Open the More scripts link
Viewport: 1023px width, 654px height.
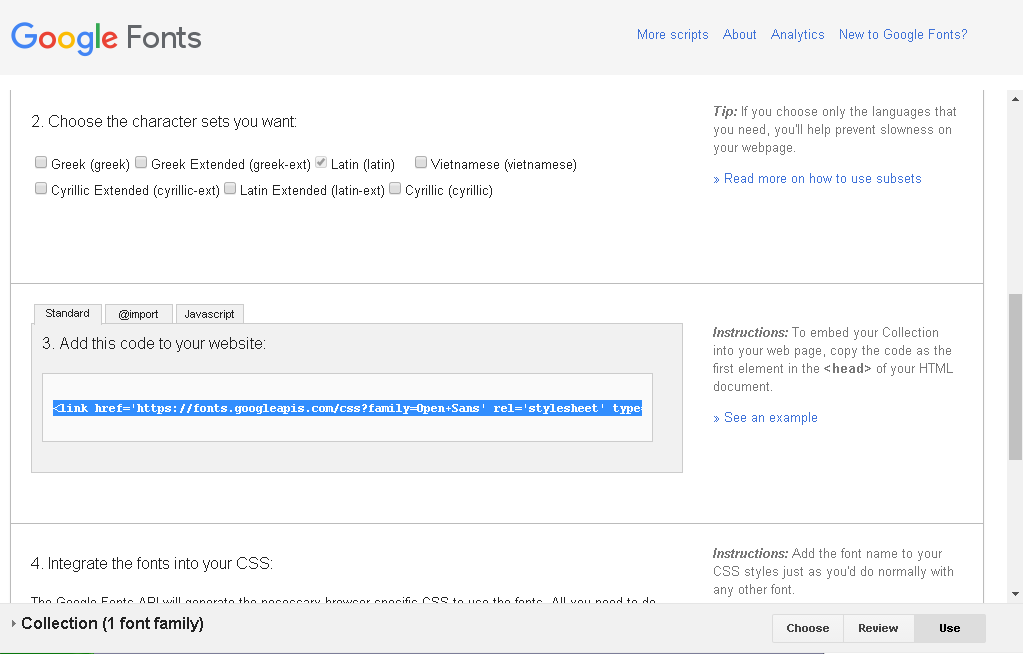(672, 34)
